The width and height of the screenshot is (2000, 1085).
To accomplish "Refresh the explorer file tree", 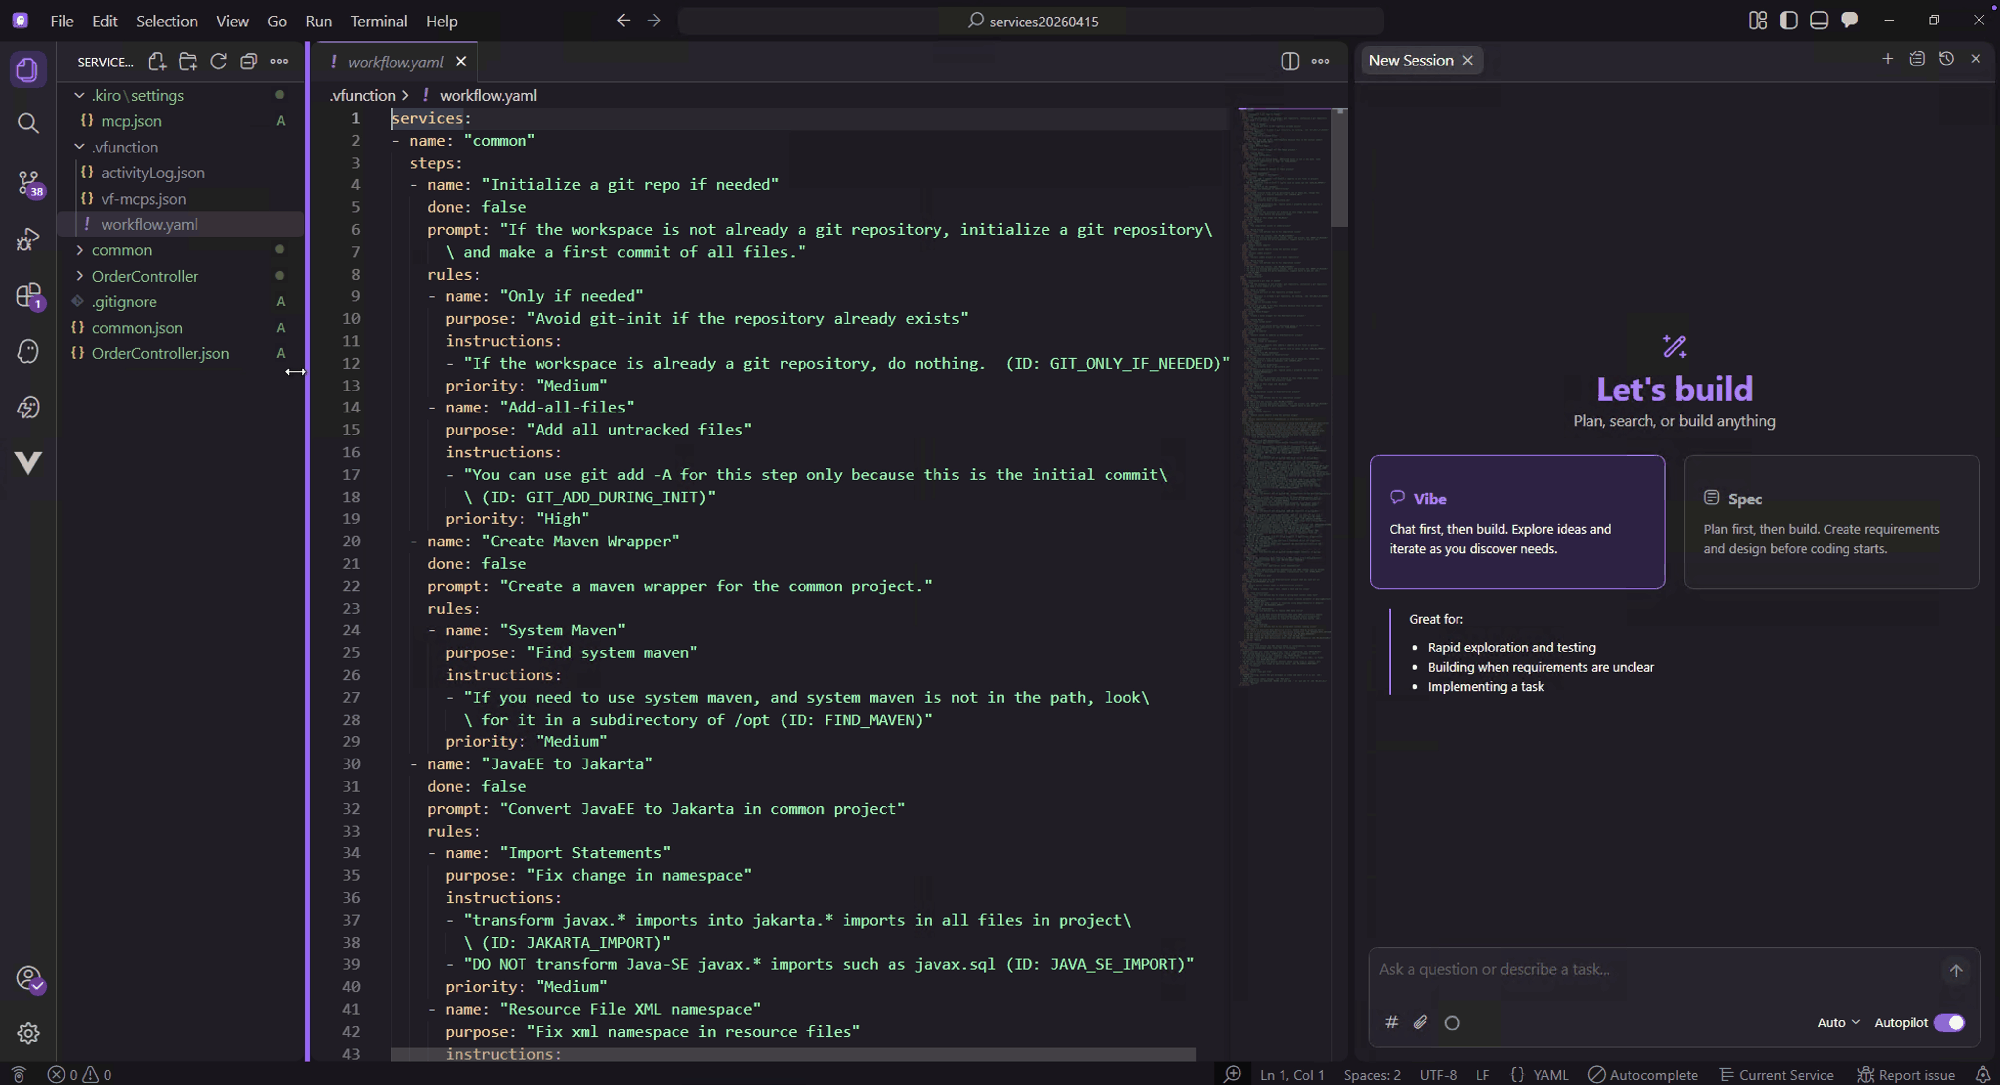I will 218,61.
